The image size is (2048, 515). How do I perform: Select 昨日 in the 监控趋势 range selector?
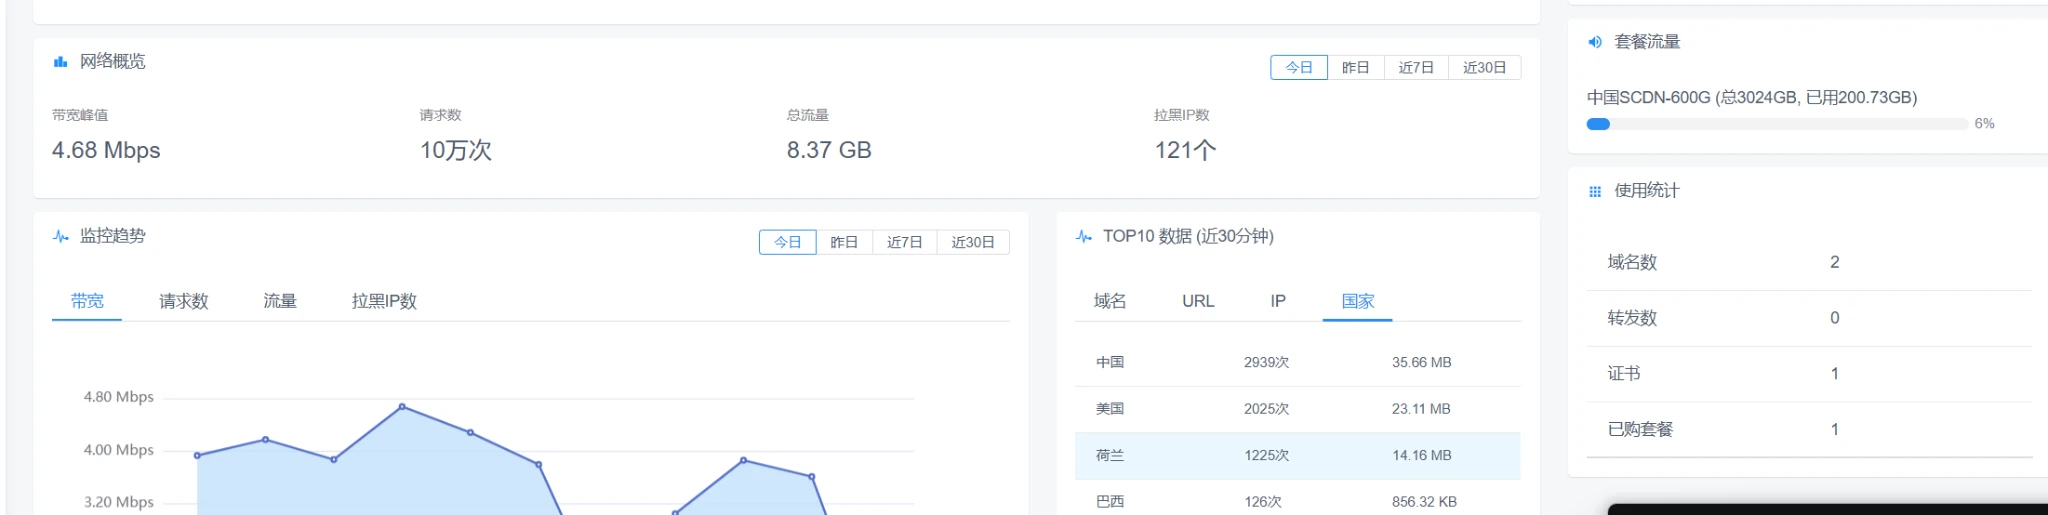[844, 242]
